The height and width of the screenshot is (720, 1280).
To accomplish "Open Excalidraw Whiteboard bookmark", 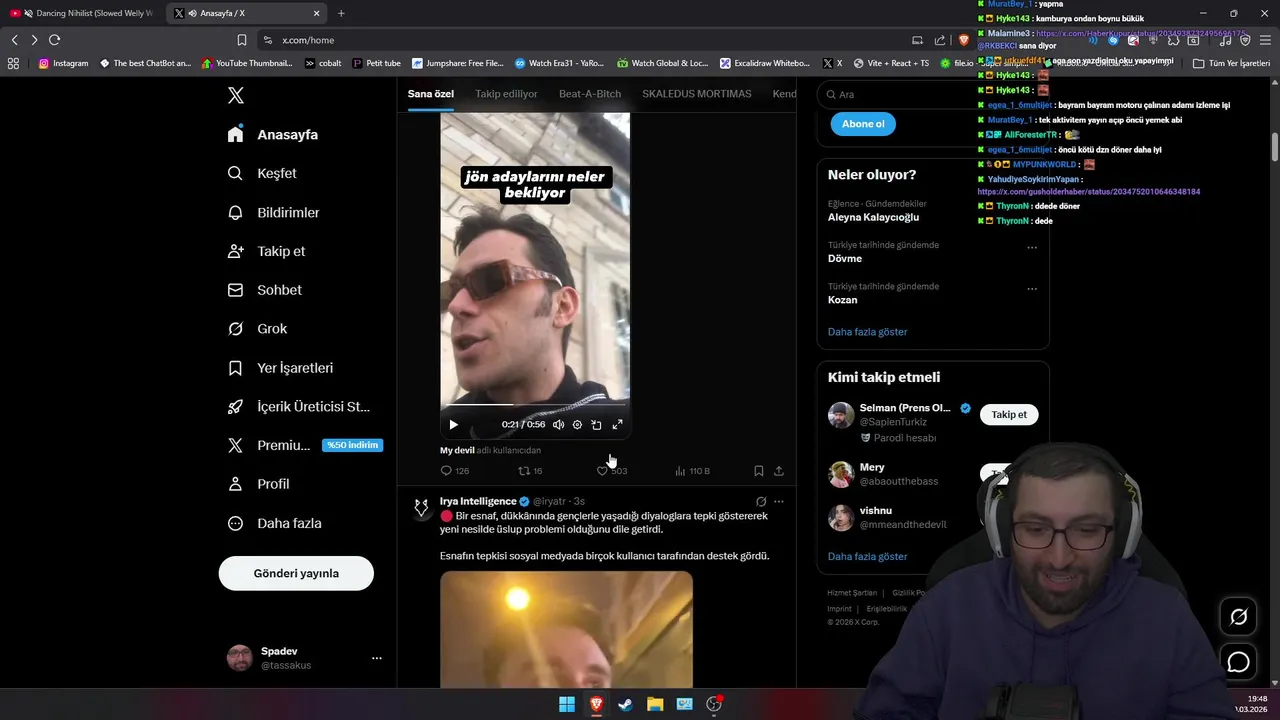I will [765, 63].
